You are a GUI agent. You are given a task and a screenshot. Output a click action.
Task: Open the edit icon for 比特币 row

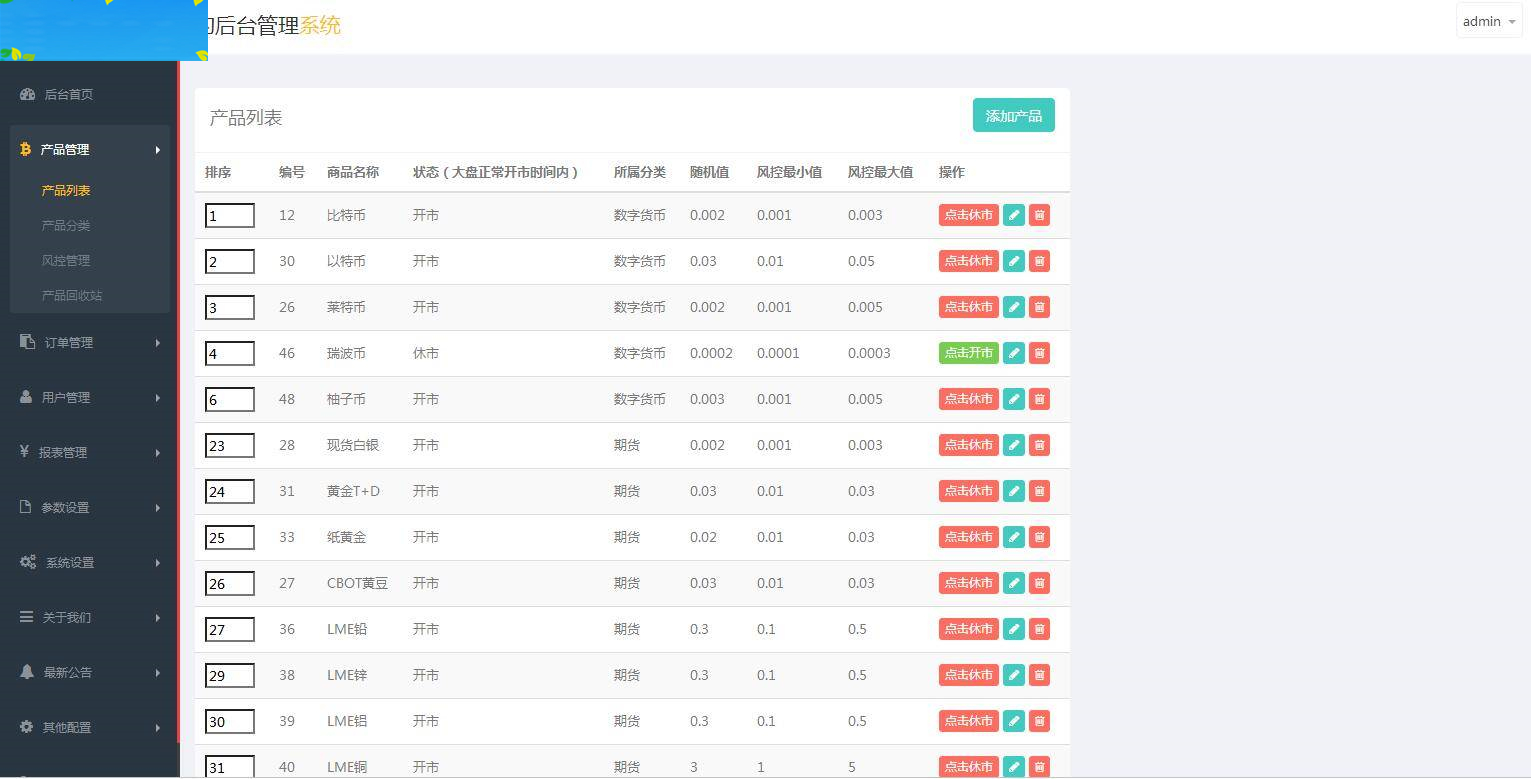[1013, 214]
